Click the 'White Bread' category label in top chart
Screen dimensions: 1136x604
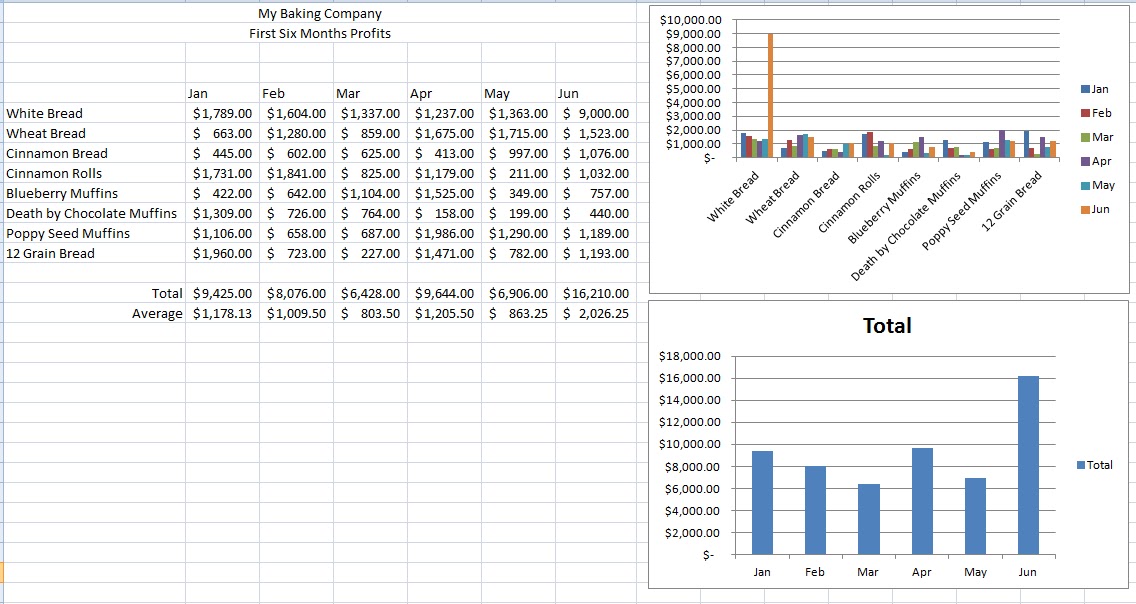(x=732, y=196)
